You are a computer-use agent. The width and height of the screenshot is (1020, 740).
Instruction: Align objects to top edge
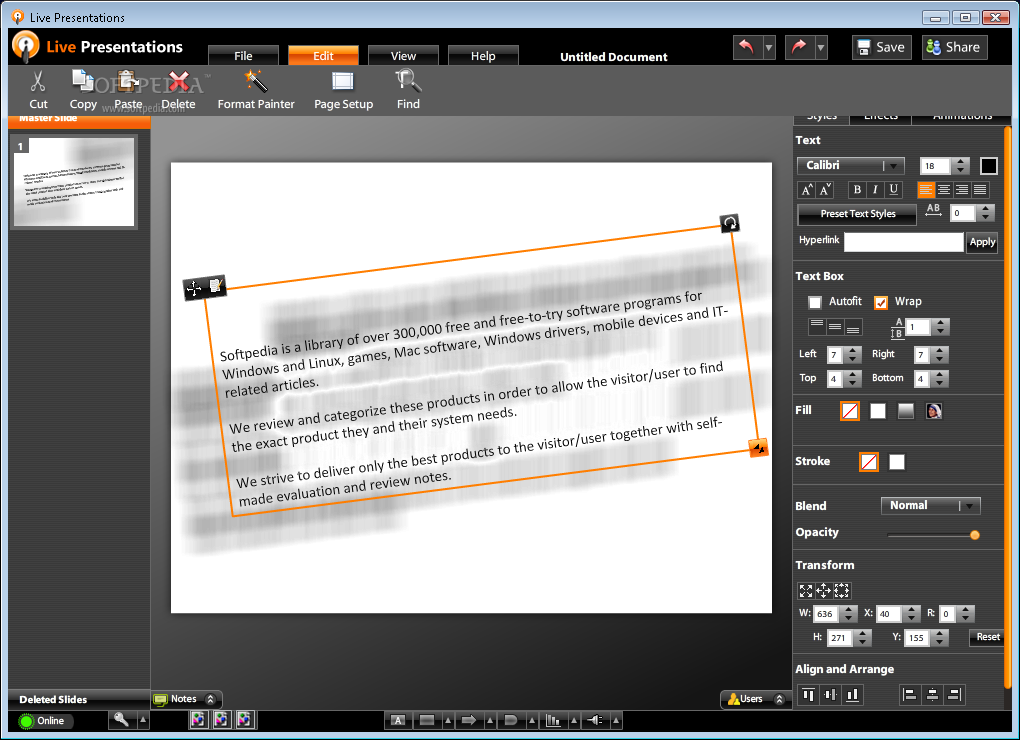[808, 695]
